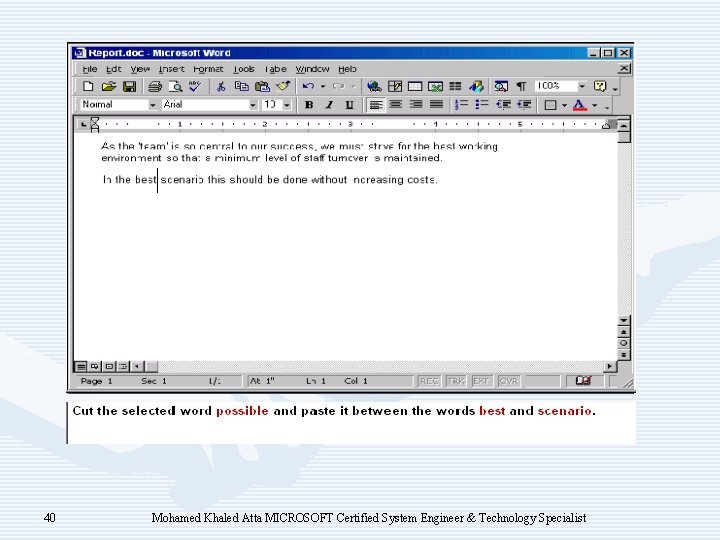The image size is (720, 540).
Task: Open the Document Map
Action: click(501, 86)
